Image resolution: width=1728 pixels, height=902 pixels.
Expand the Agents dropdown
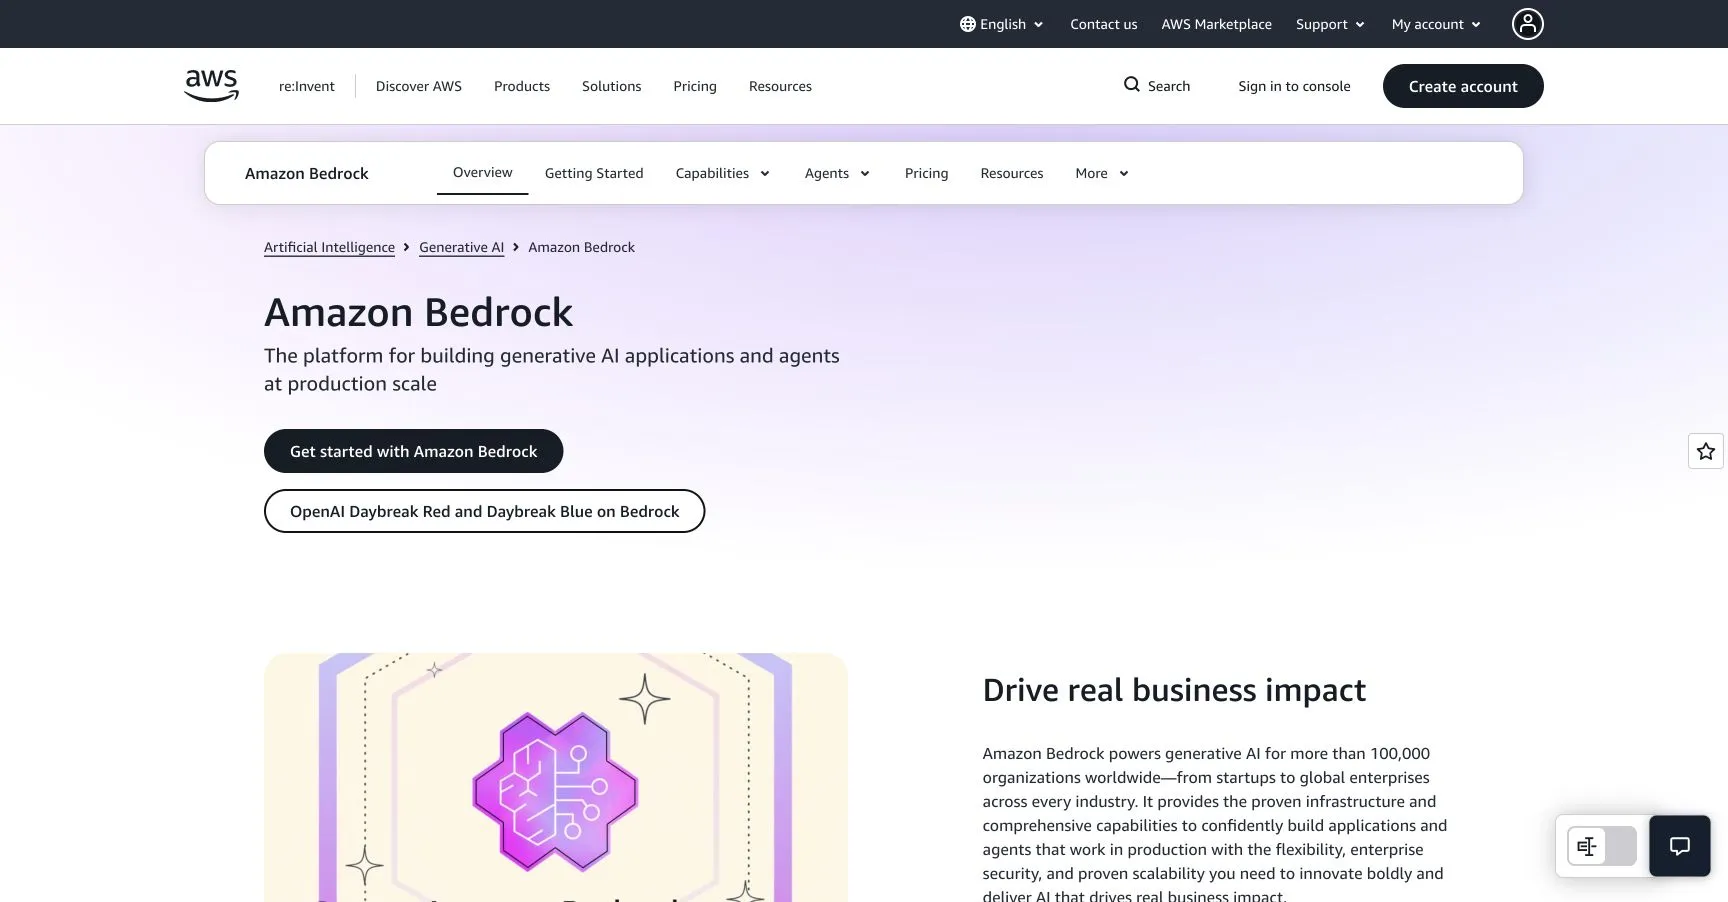[838, 173]
